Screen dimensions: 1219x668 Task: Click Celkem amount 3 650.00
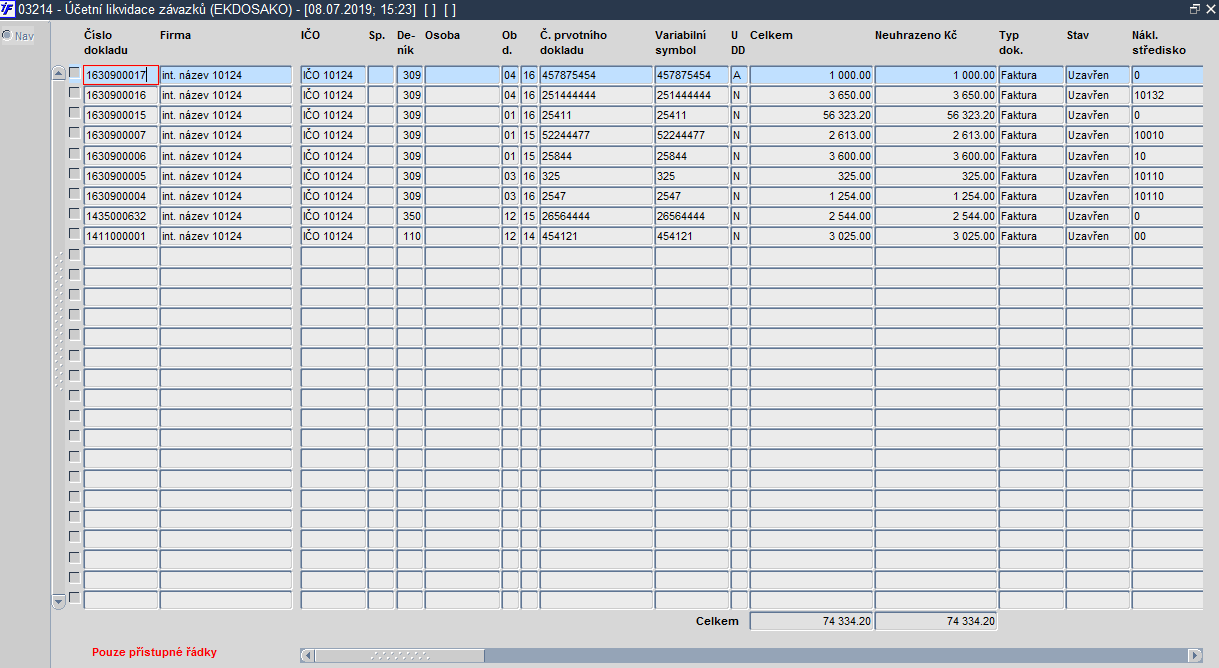click(811, 95)
